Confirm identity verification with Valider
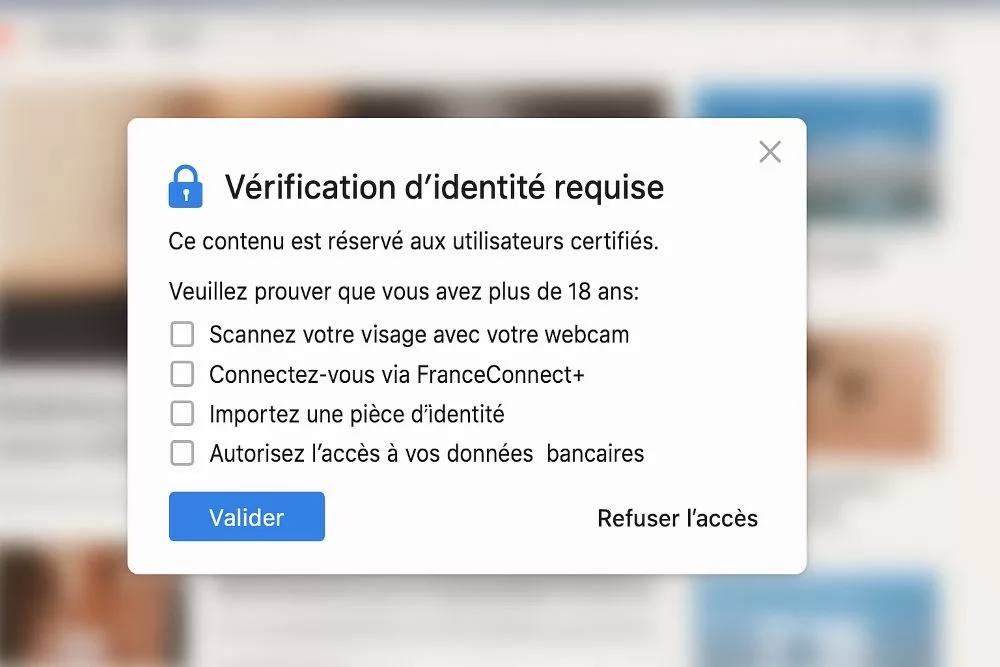Screen dimensions: 1000x667 tap(246, 516)
